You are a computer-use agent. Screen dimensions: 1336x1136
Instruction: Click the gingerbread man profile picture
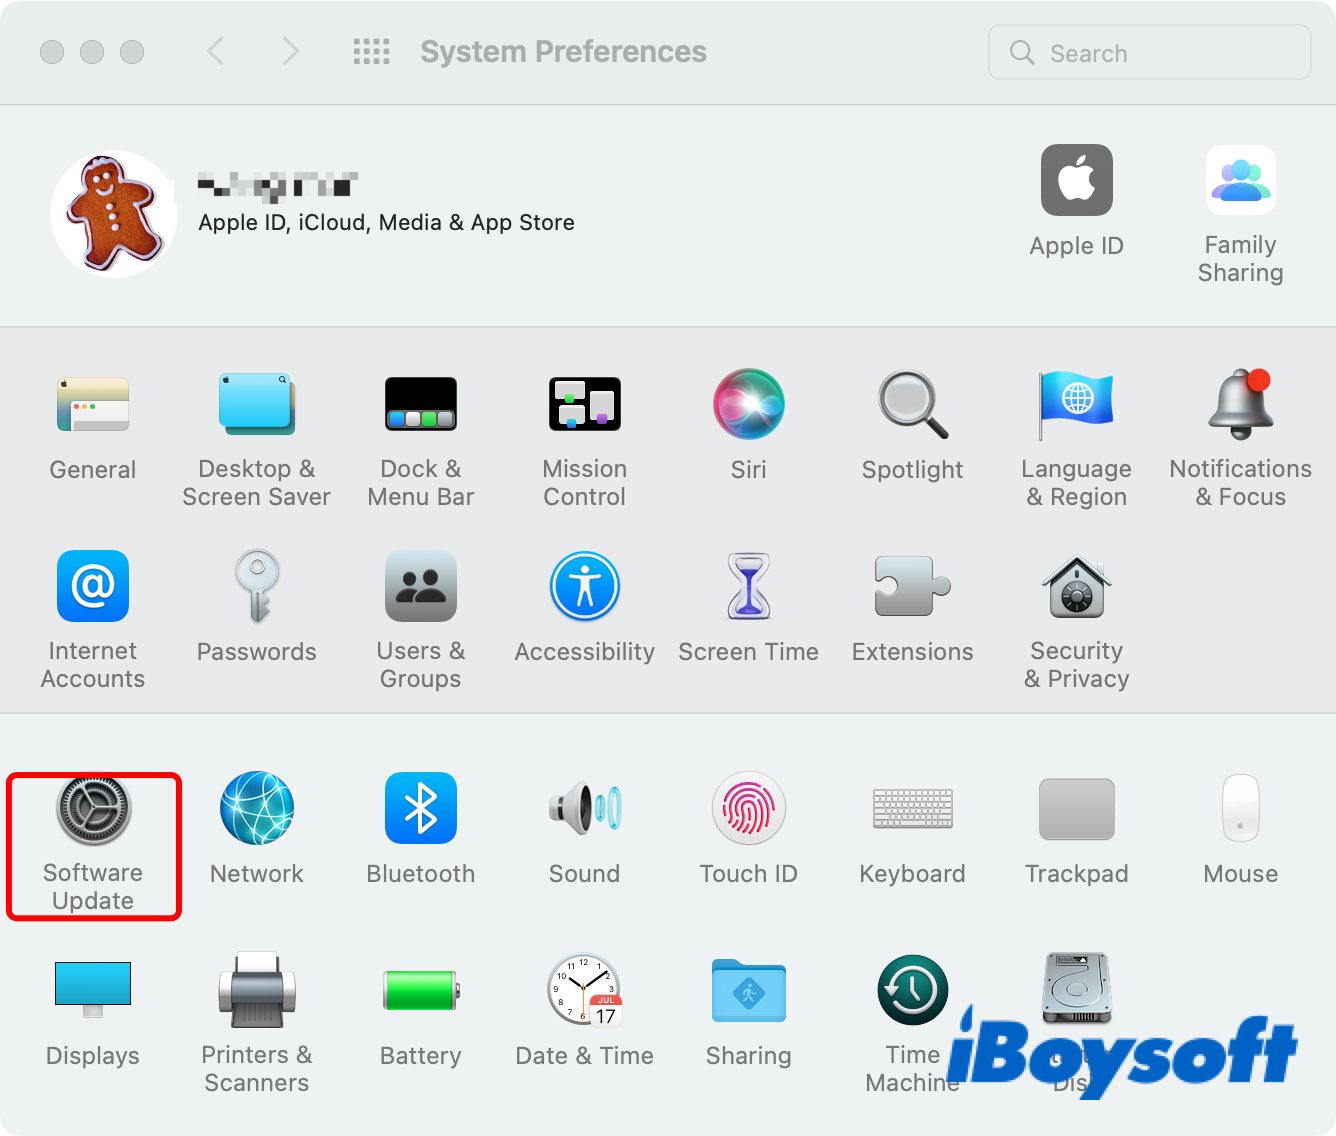click(113, 213)
